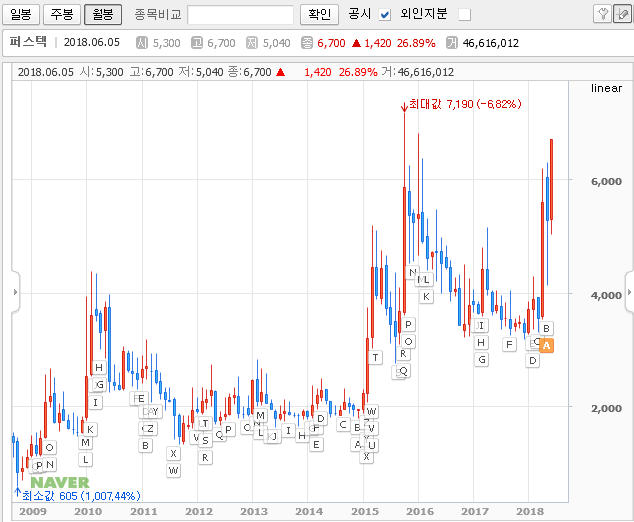634x522 pixels.
Task: Click the gray high-price icon before 6,700
Action: click(x=195, y=43)
